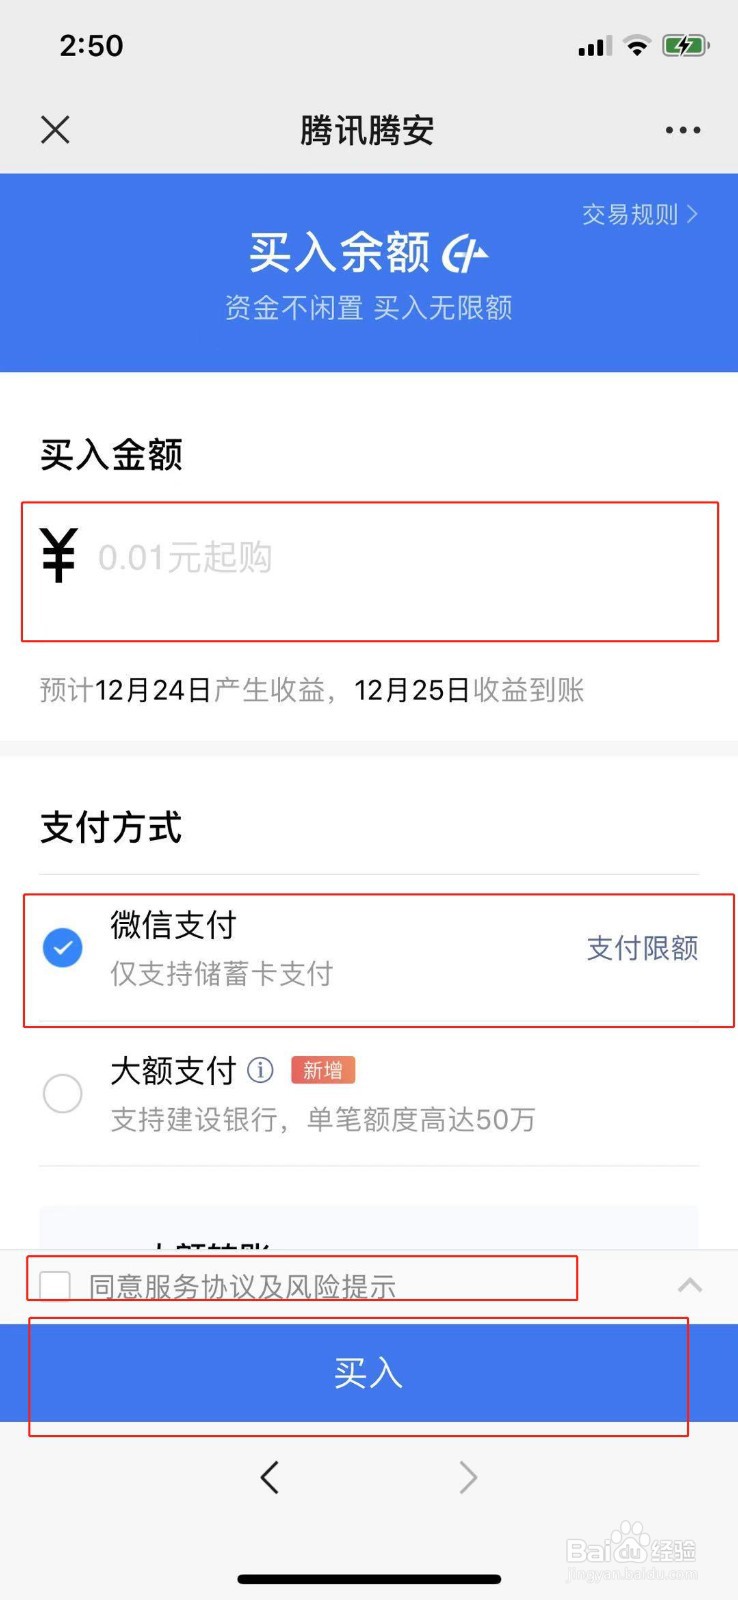The image size is (738, 1600).
Task: Tap the Wi-Fi status icon
Action: click(x=636, y=46)
